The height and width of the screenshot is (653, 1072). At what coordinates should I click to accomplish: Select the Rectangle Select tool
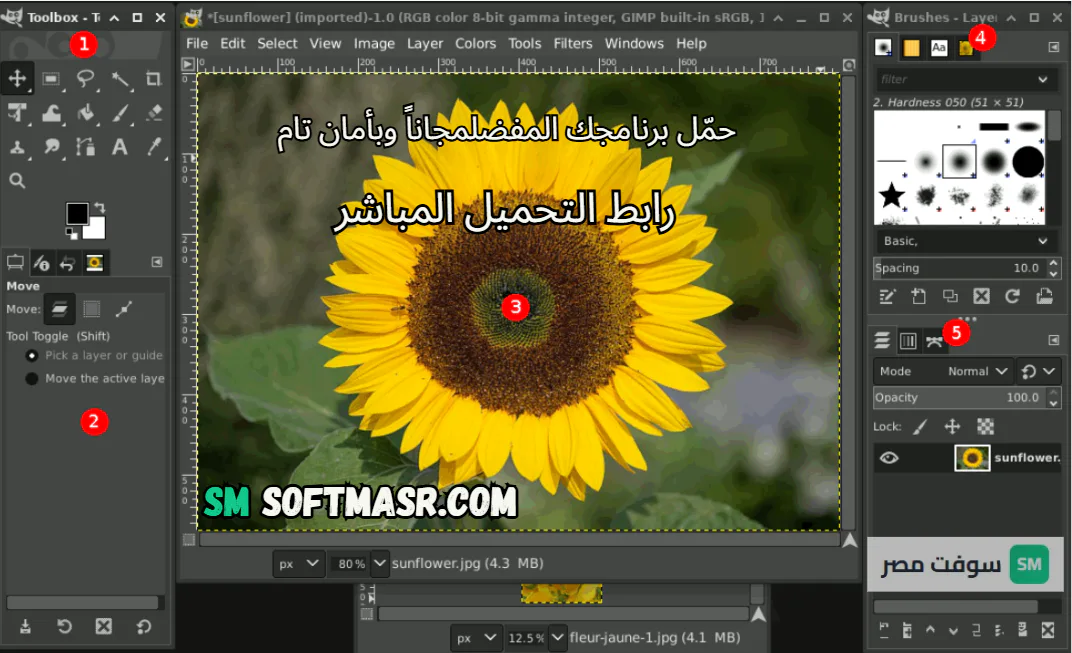51,79
